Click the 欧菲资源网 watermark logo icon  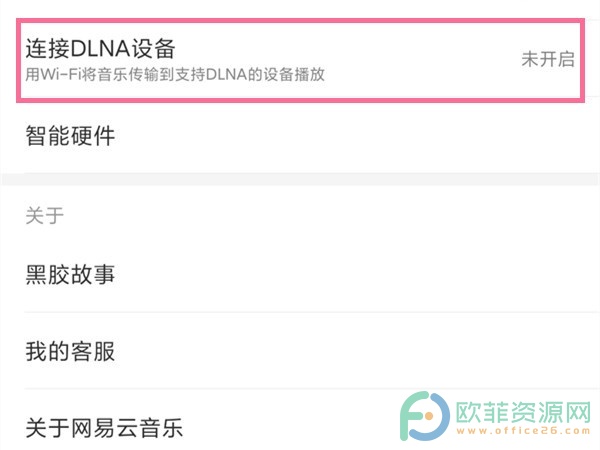point(424,416)
